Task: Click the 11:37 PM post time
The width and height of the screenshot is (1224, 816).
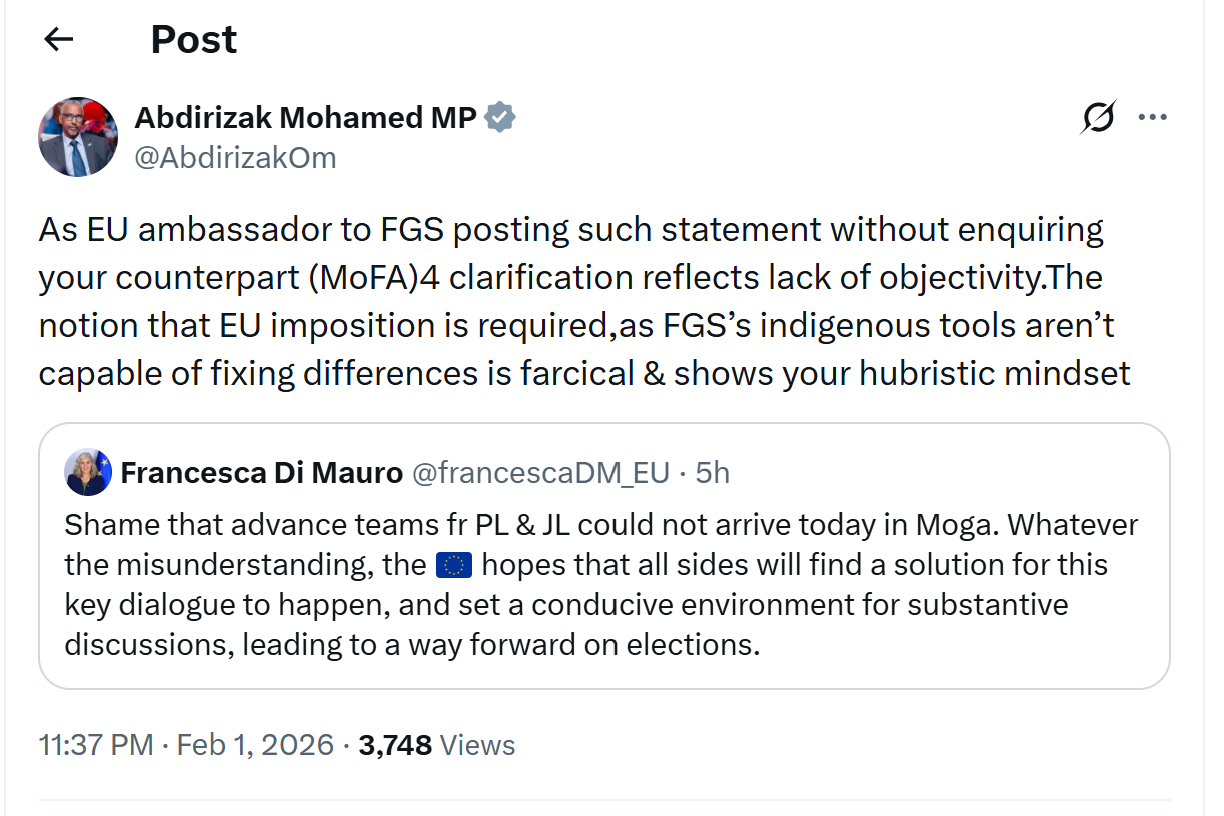Action: 96,745
